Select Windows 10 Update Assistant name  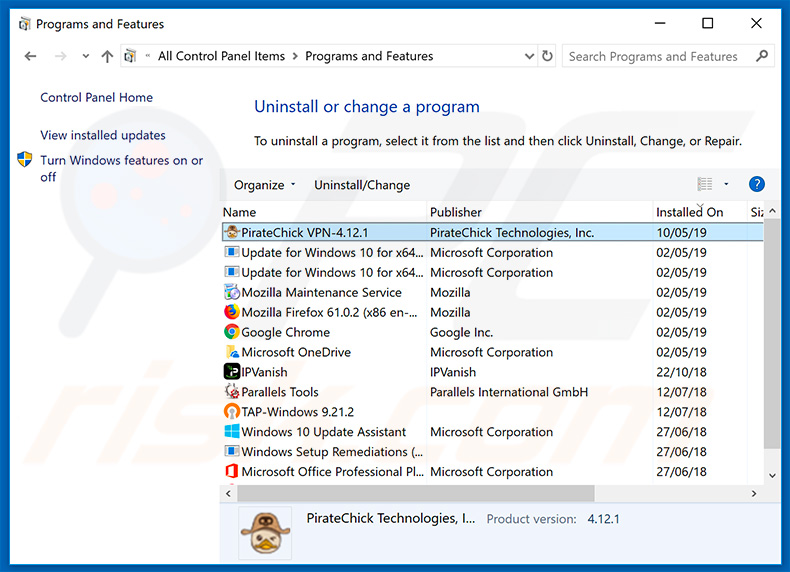323,432
